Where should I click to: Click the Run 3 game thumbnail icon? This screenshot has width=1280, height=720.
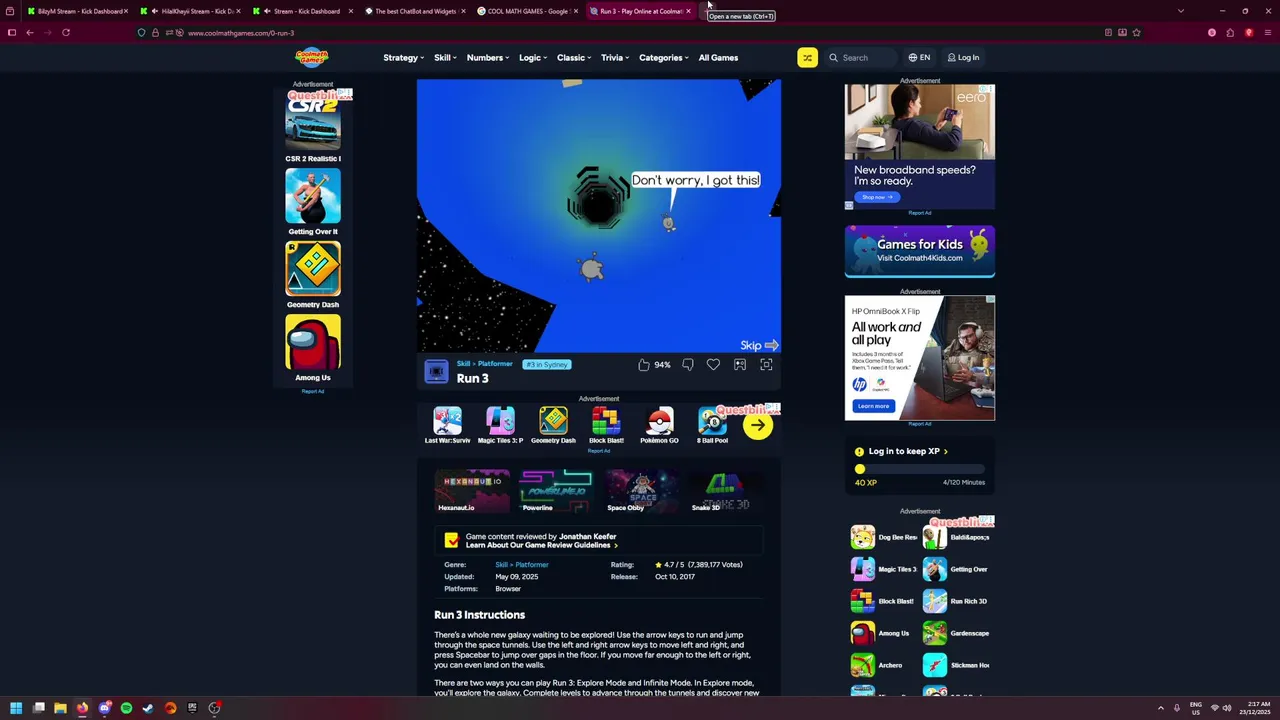(x=436, y=372)
